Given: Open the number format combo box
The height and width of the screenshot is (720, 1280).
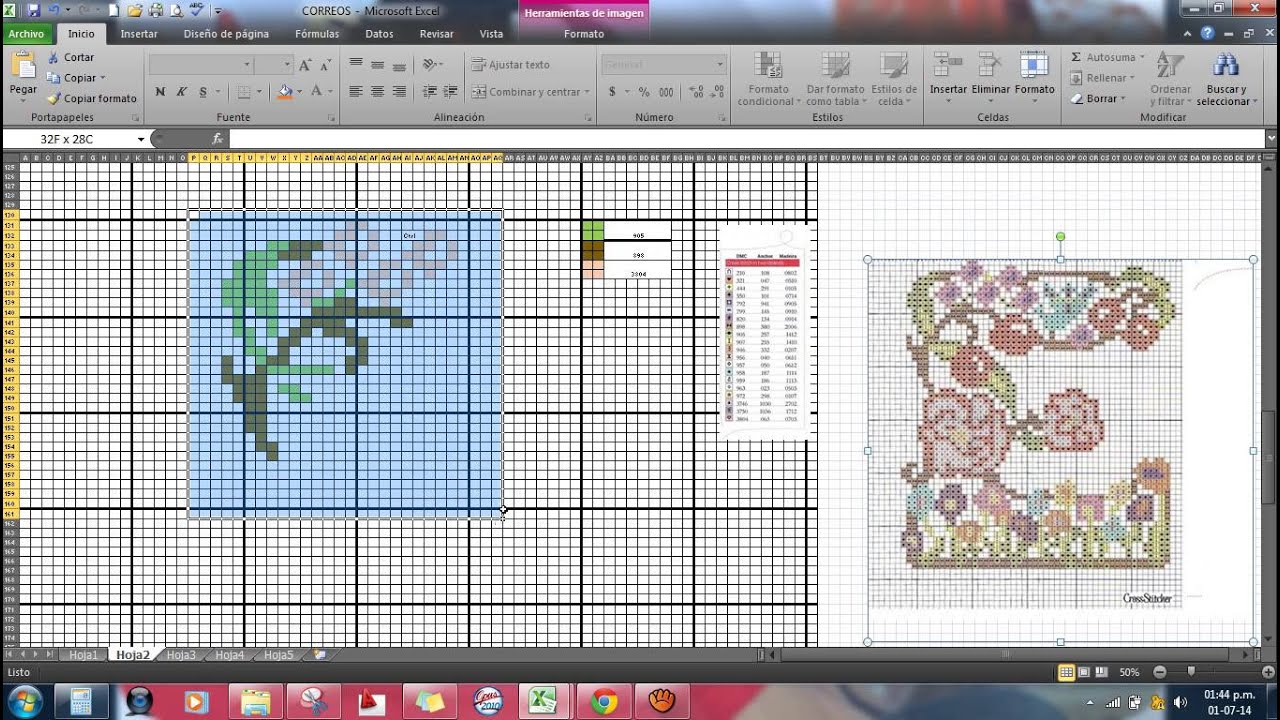Looking at the screenshot, I should (664, 65).
